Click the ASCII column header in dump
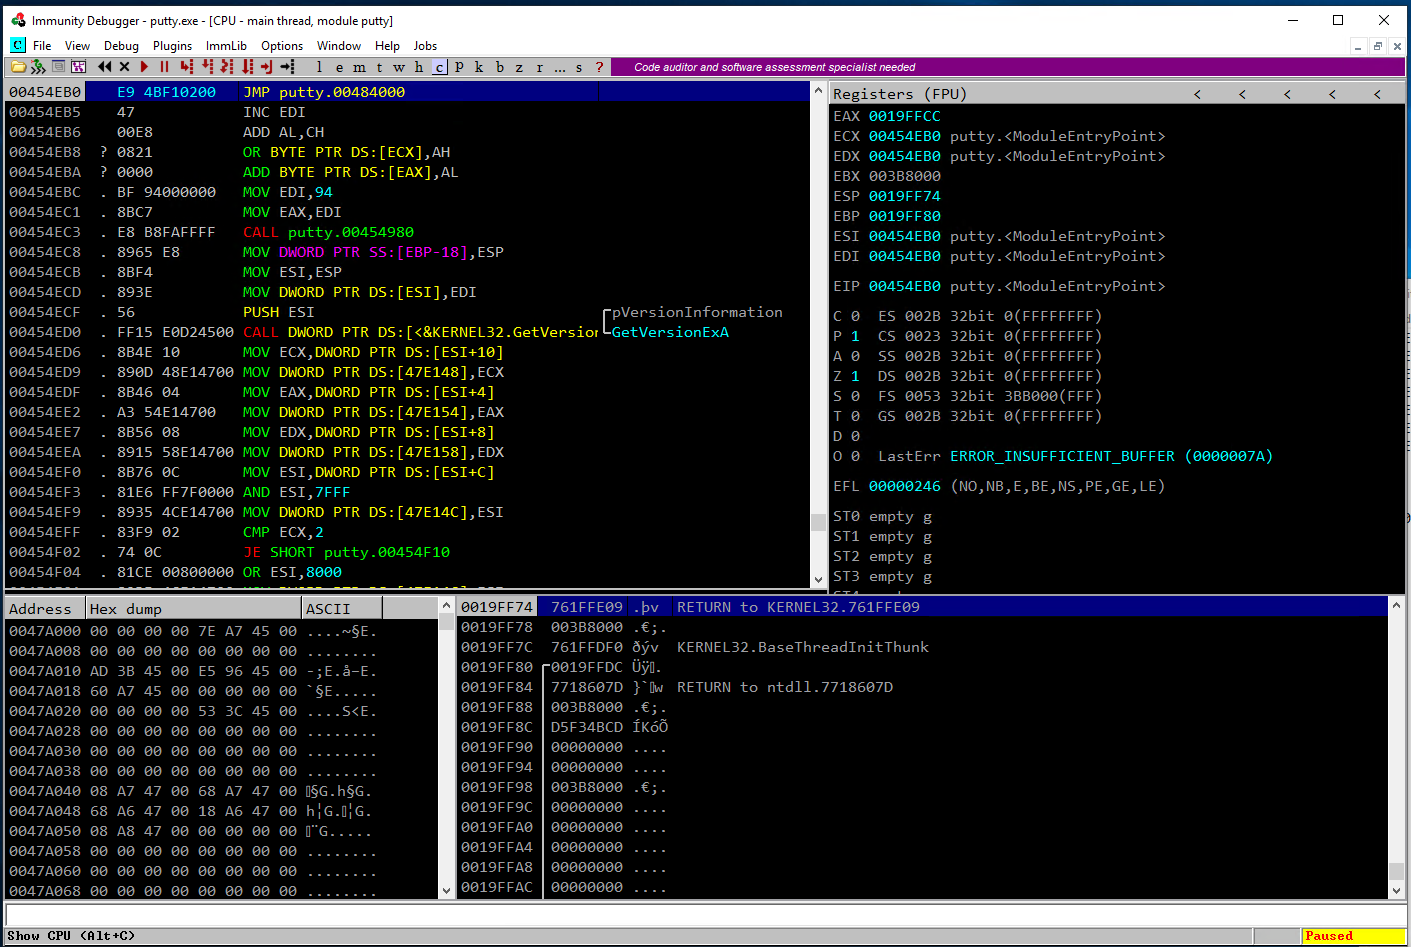Image resolution: width=1411 pixels, height=947 pixels. pyautogui.click(x=341, y=608)
